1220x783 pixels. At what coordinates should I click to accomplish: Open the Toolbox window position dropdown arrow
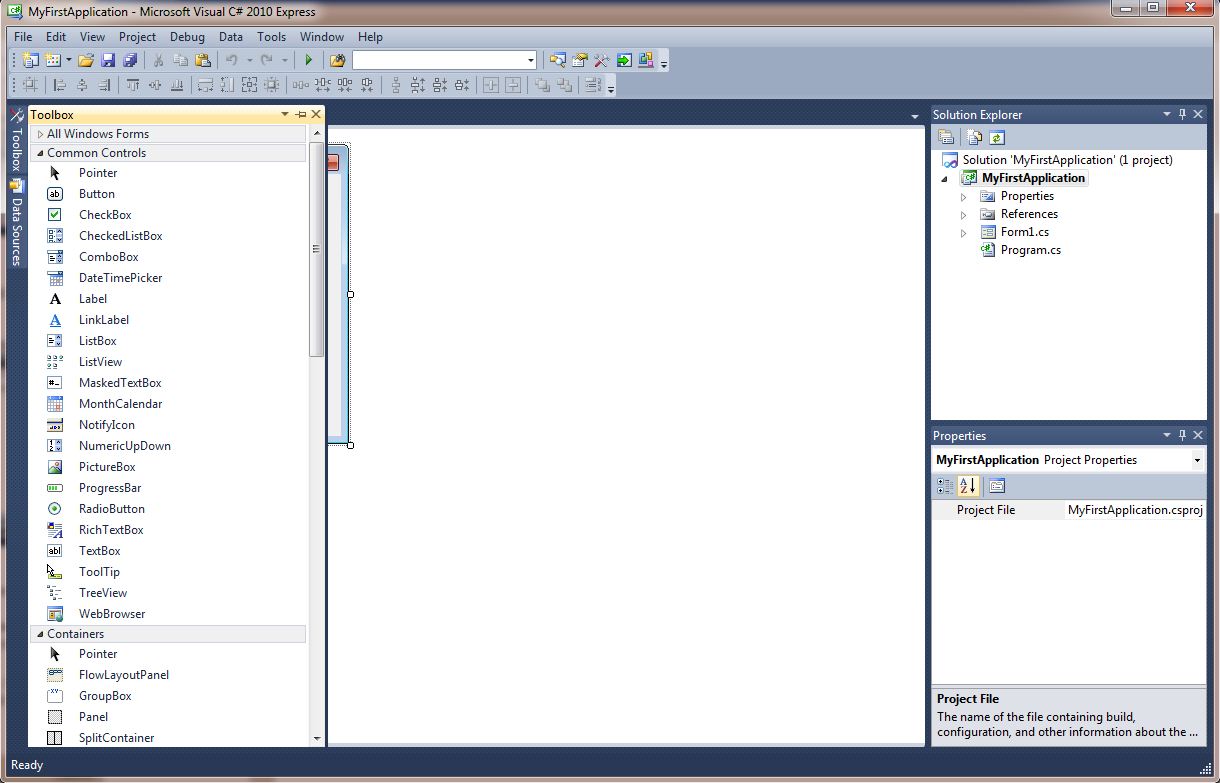tap(285, 114)
